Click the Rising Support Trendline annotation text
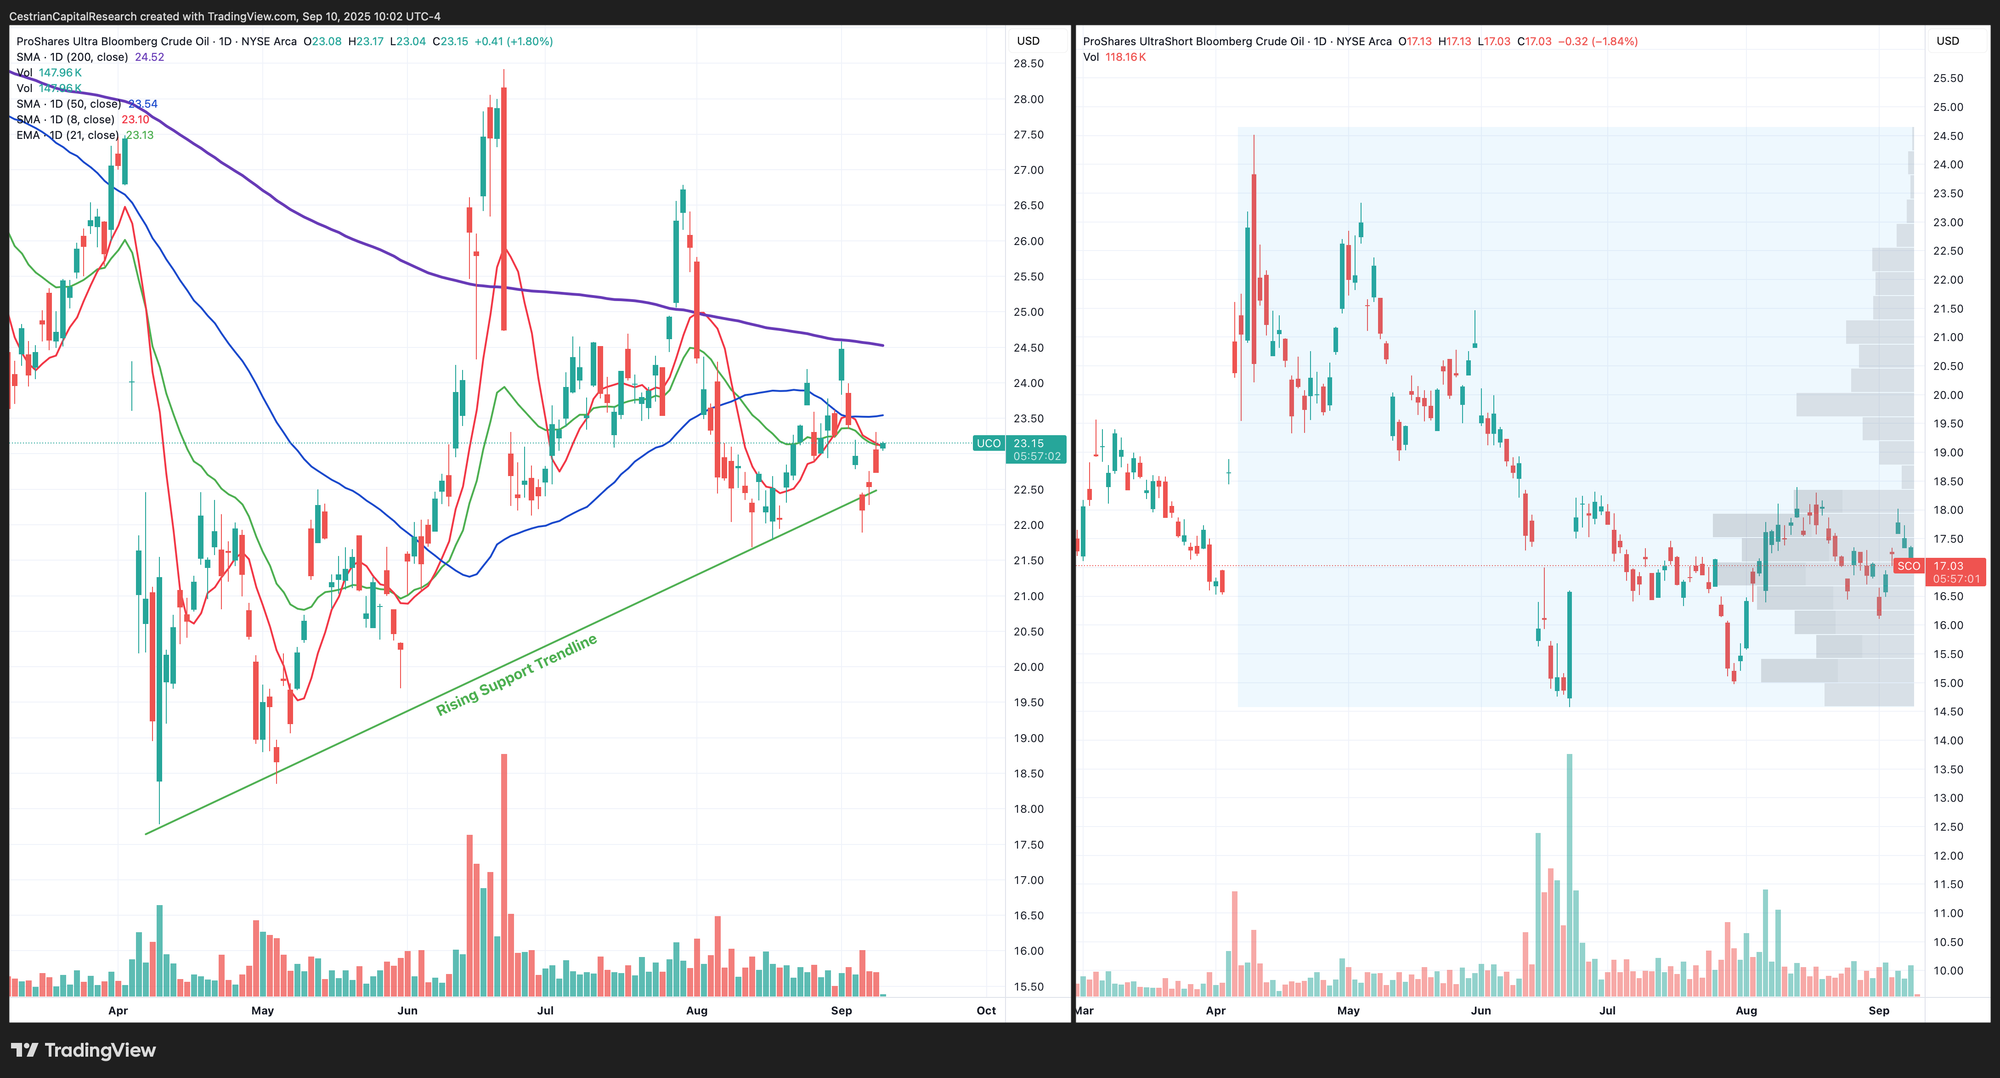Viewport: 2000px width, 1078px height. click(x=517, y=675)
